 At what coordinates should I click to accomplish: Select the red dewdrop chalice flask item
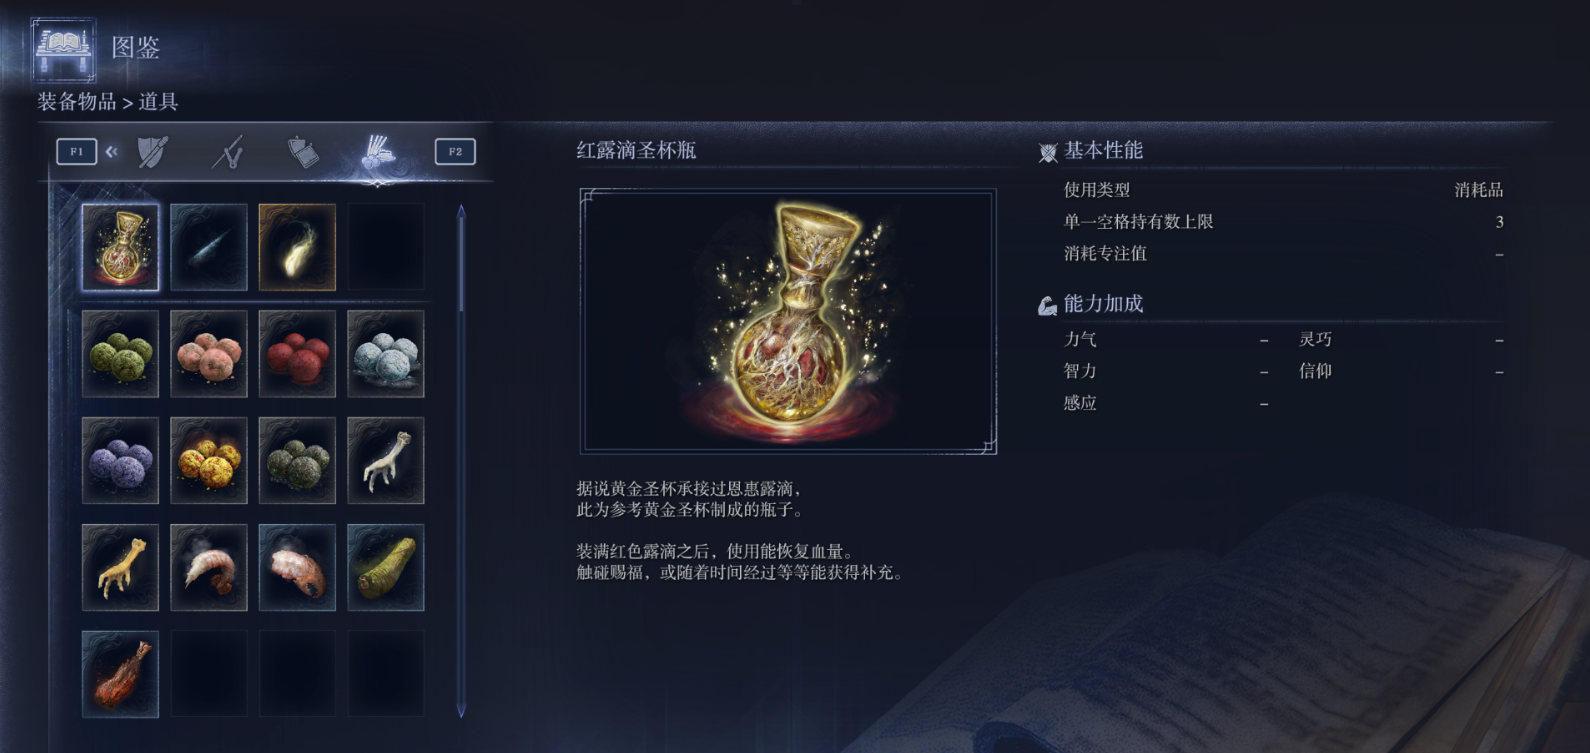120,247
